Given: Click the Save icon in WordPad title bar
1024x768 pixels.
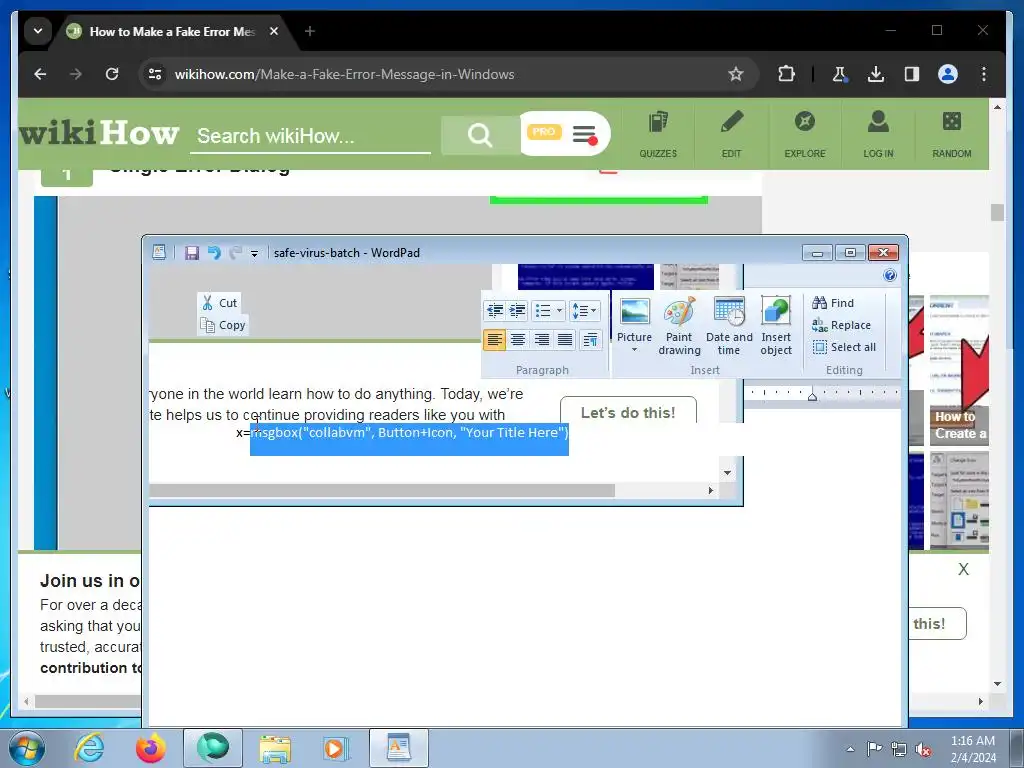Looking at the screenshot, I should tap(191, 253).
